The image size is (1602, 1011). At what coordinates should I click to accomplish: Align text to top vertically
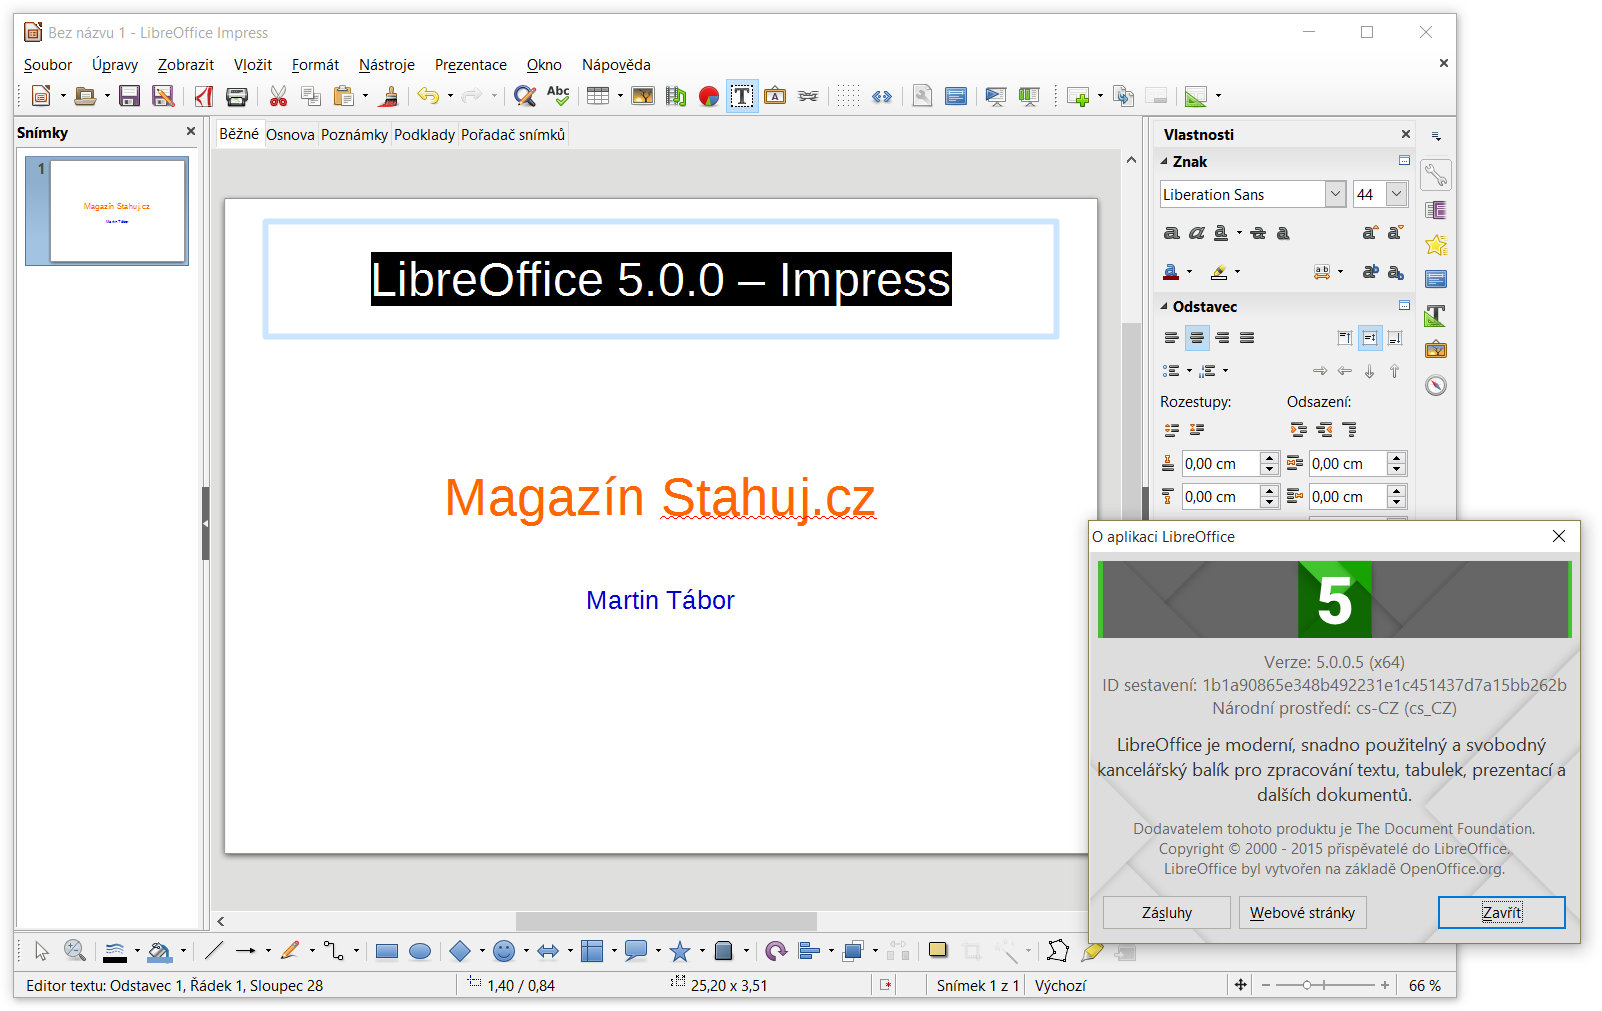pyautogui.click(x=1345, y=338)
